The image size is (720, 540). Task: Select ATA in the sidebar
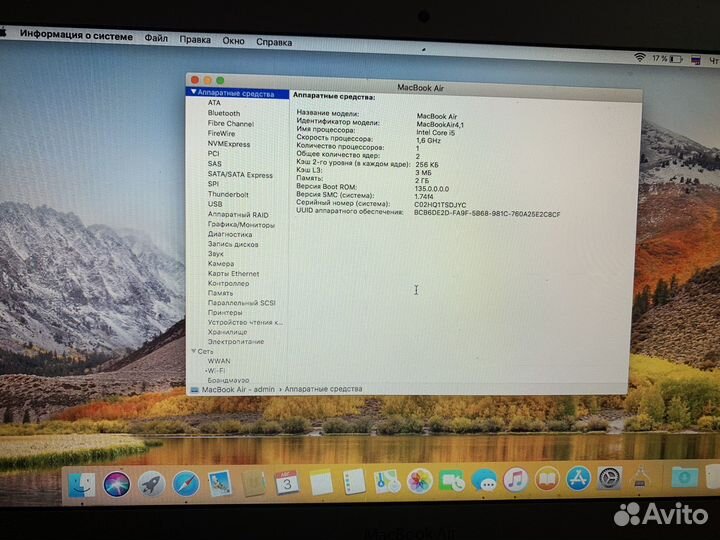214,103
